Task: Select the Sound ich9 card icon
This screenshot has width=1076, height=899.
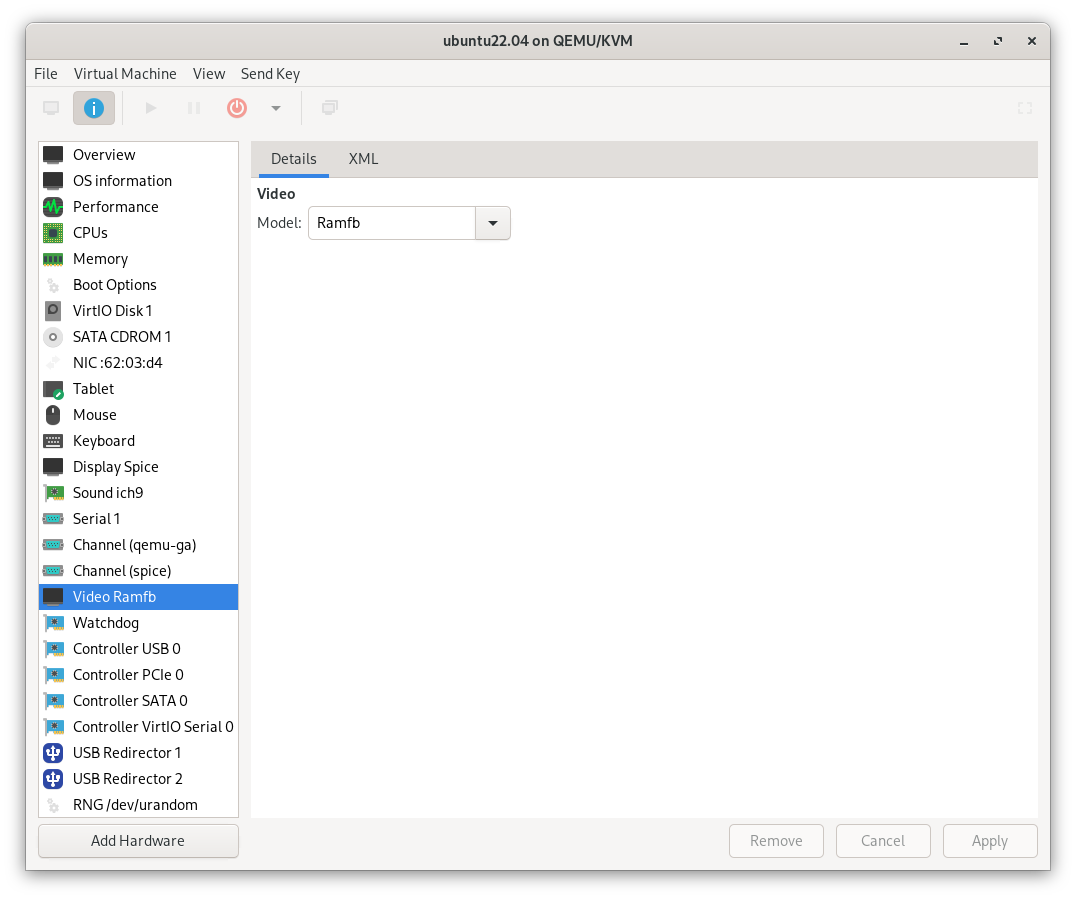Action: coord(53,493)
